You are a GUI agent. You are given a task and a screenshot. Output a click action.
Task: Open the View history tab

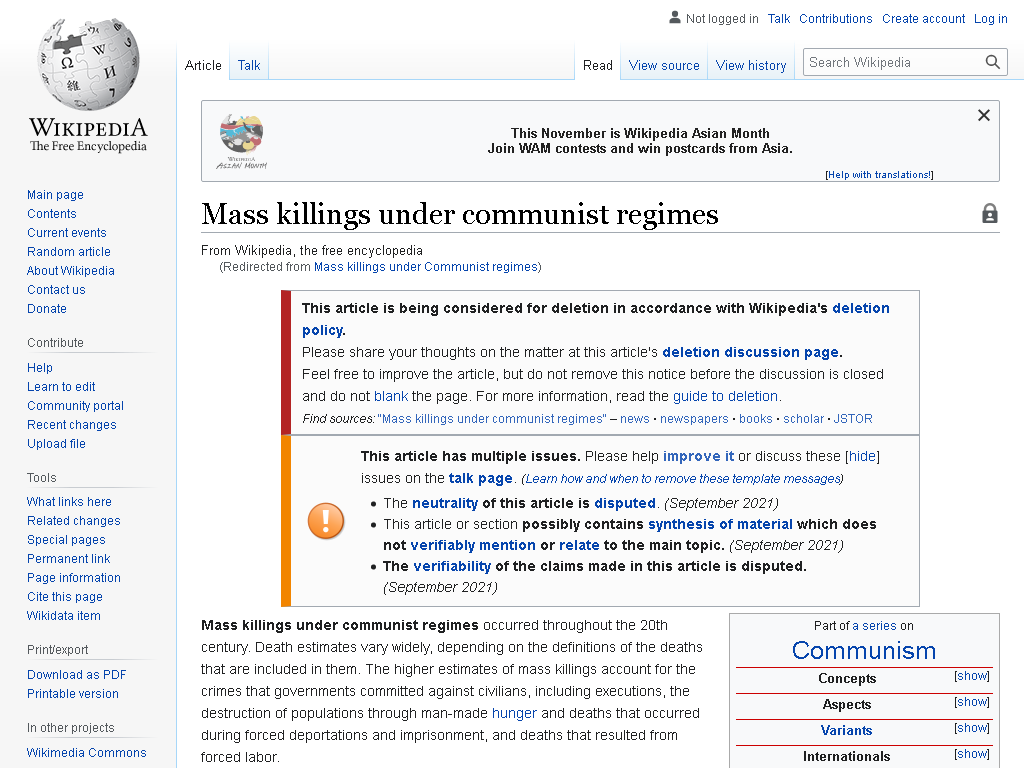coord(751,65)
